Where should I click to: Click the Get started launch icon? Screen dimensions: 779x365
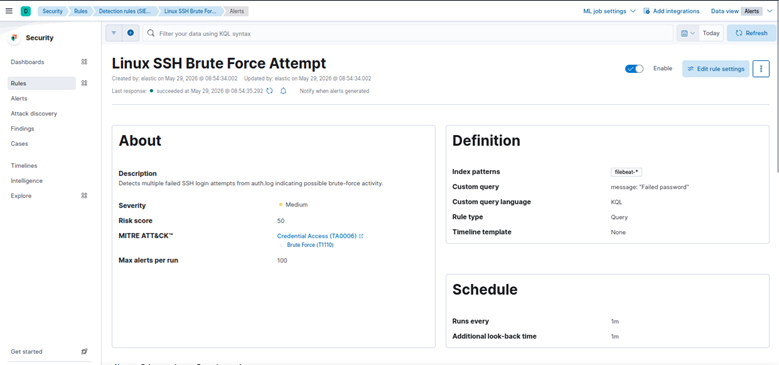(x=84, y=352)
